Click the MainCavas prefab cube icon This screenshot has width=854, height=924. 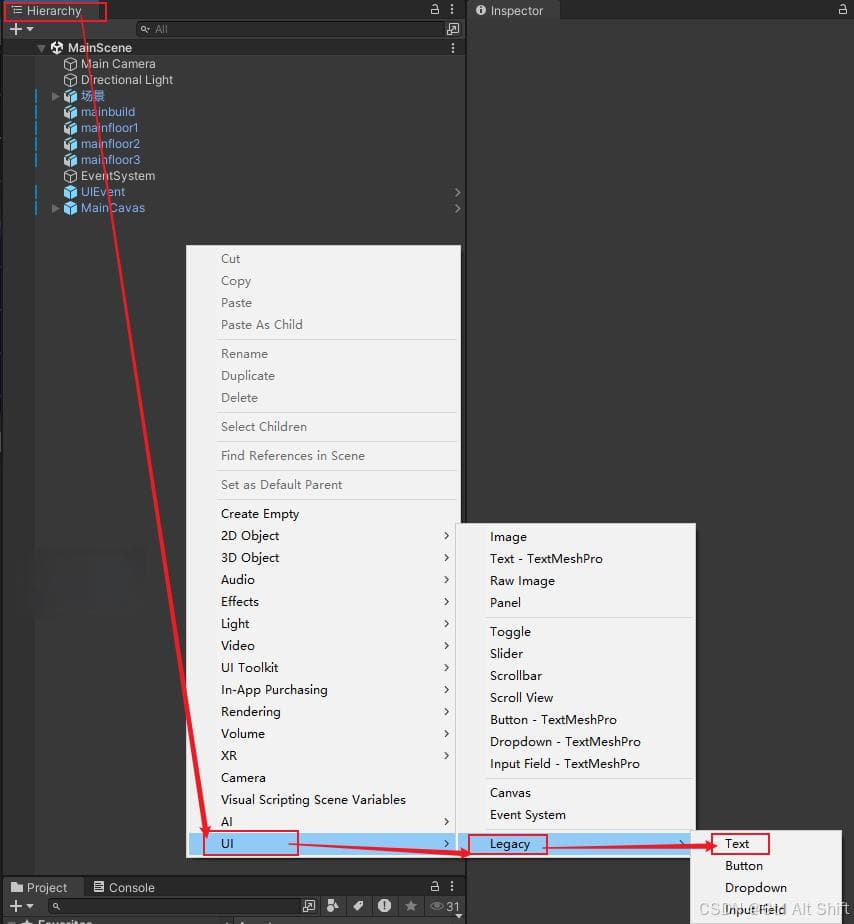[70, 207]
